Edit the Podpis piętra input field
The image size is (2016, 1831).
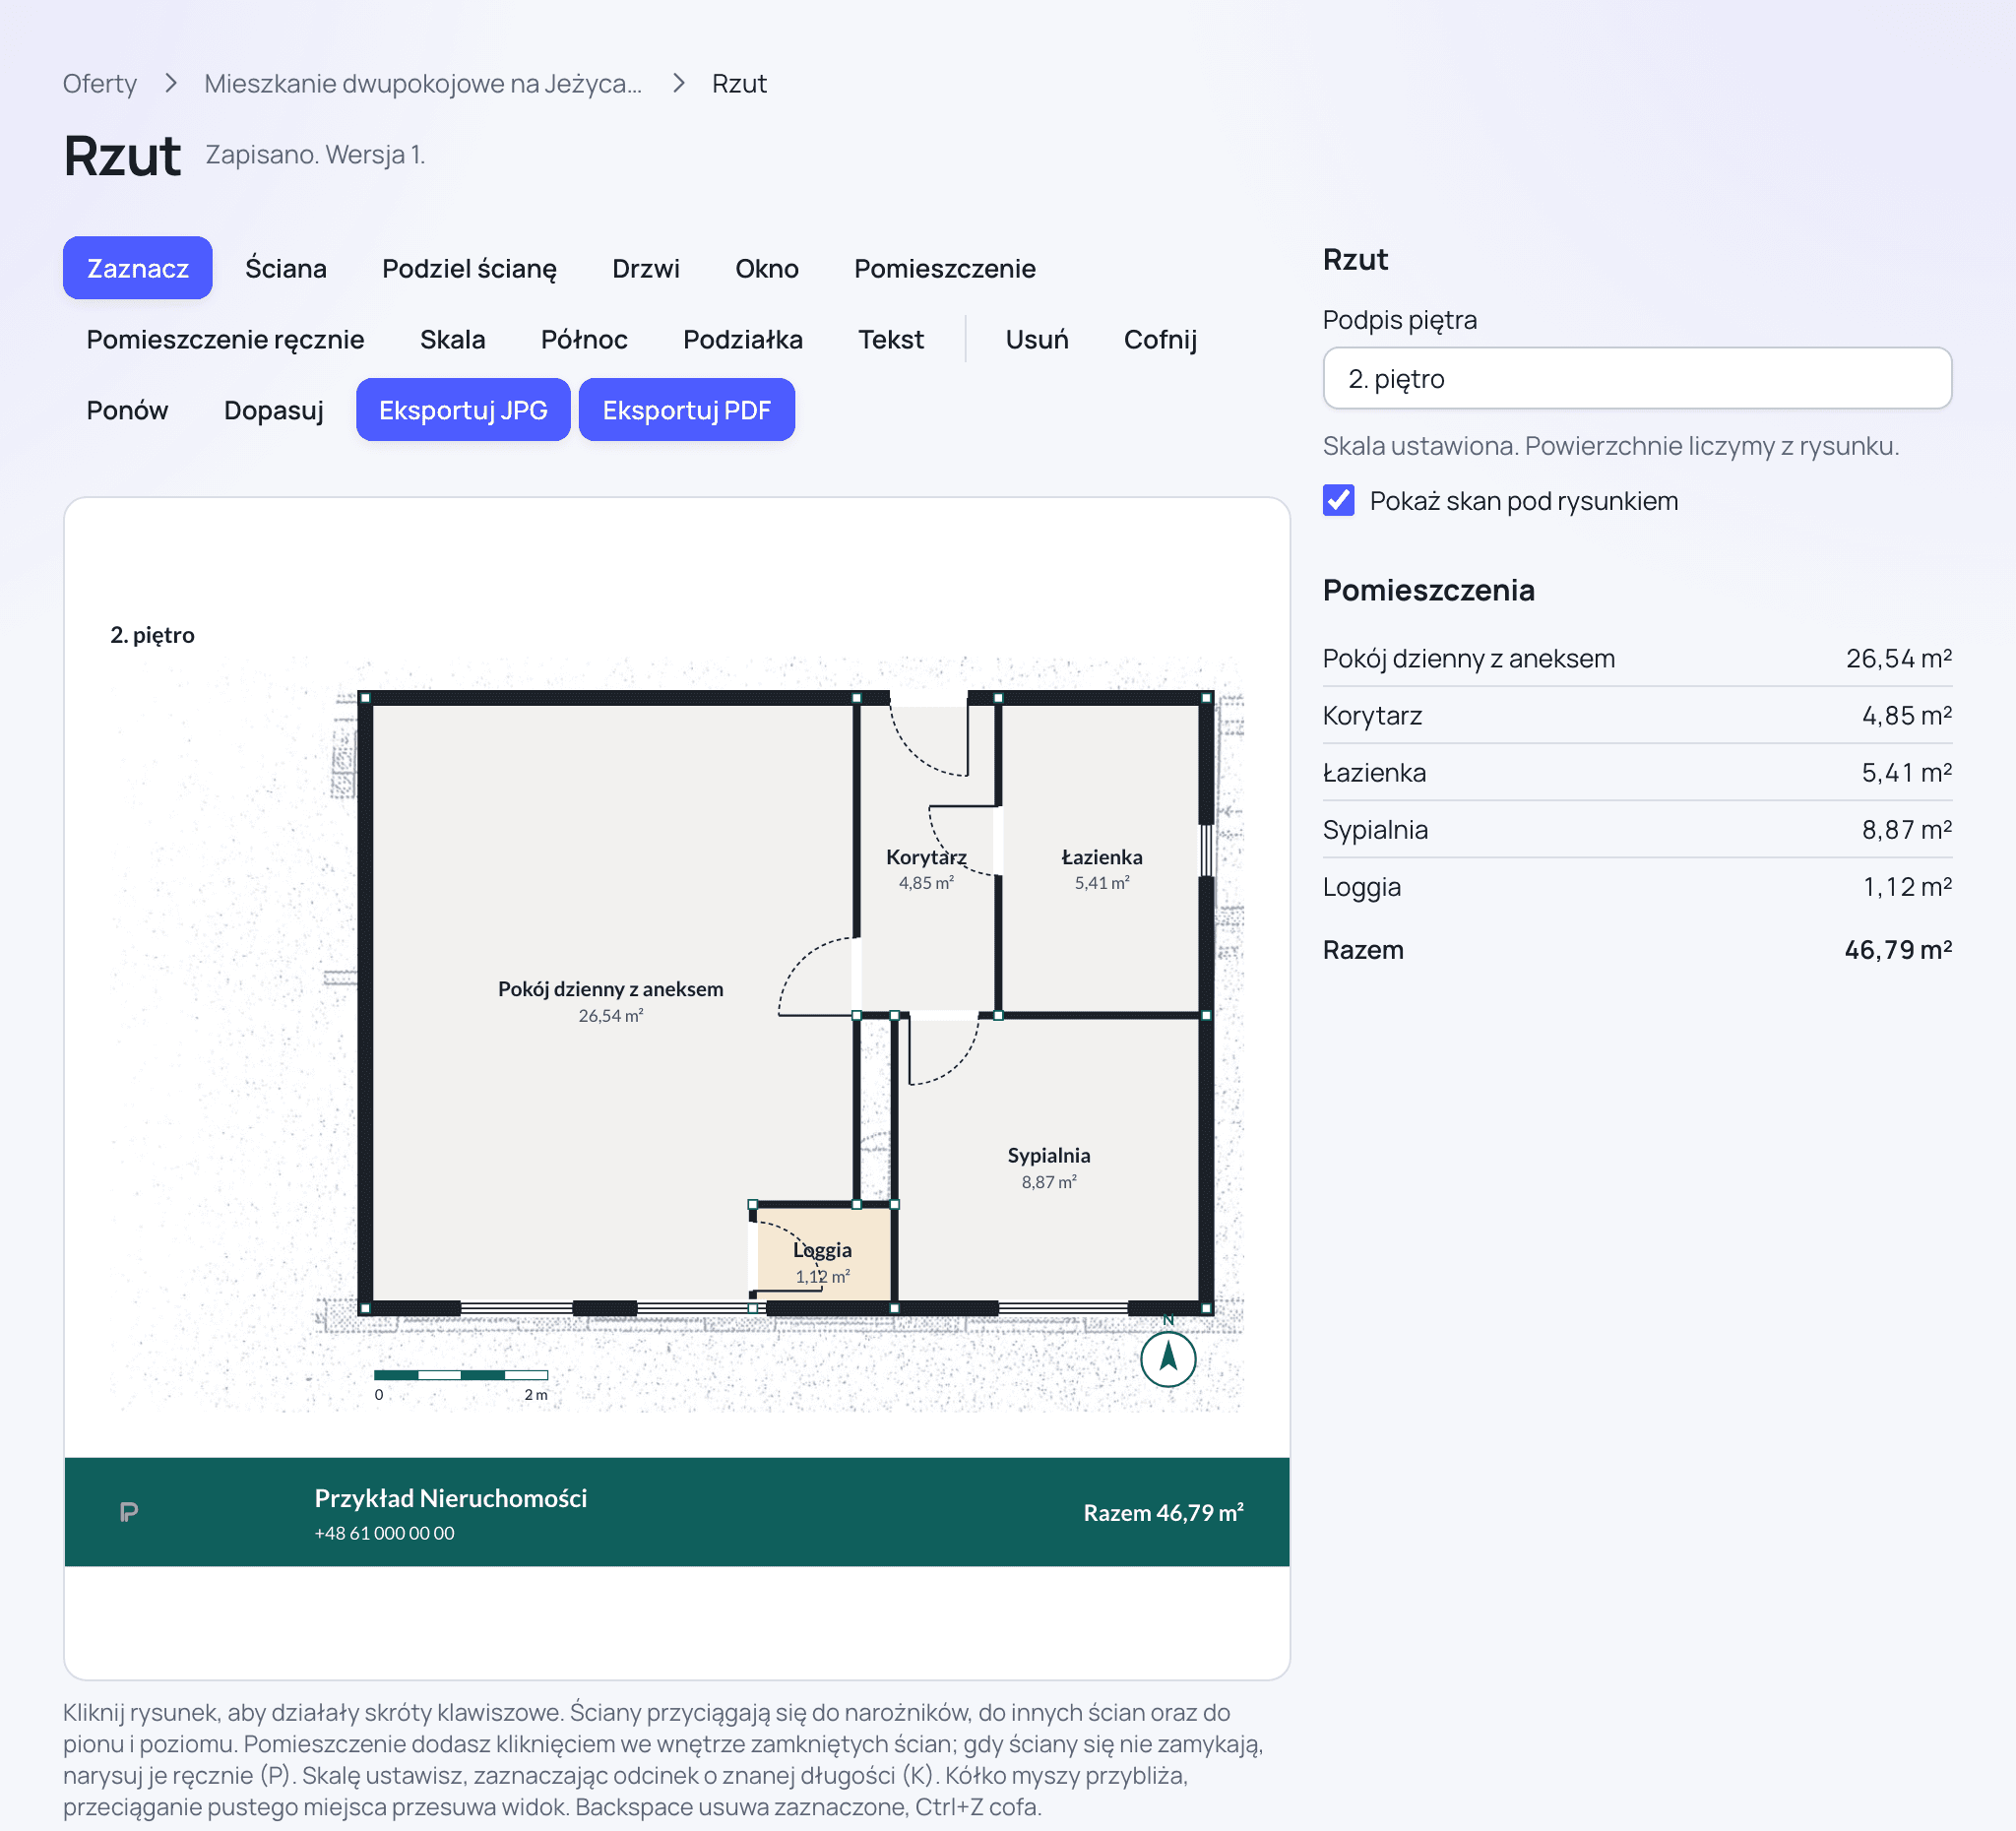[1637, 378]
